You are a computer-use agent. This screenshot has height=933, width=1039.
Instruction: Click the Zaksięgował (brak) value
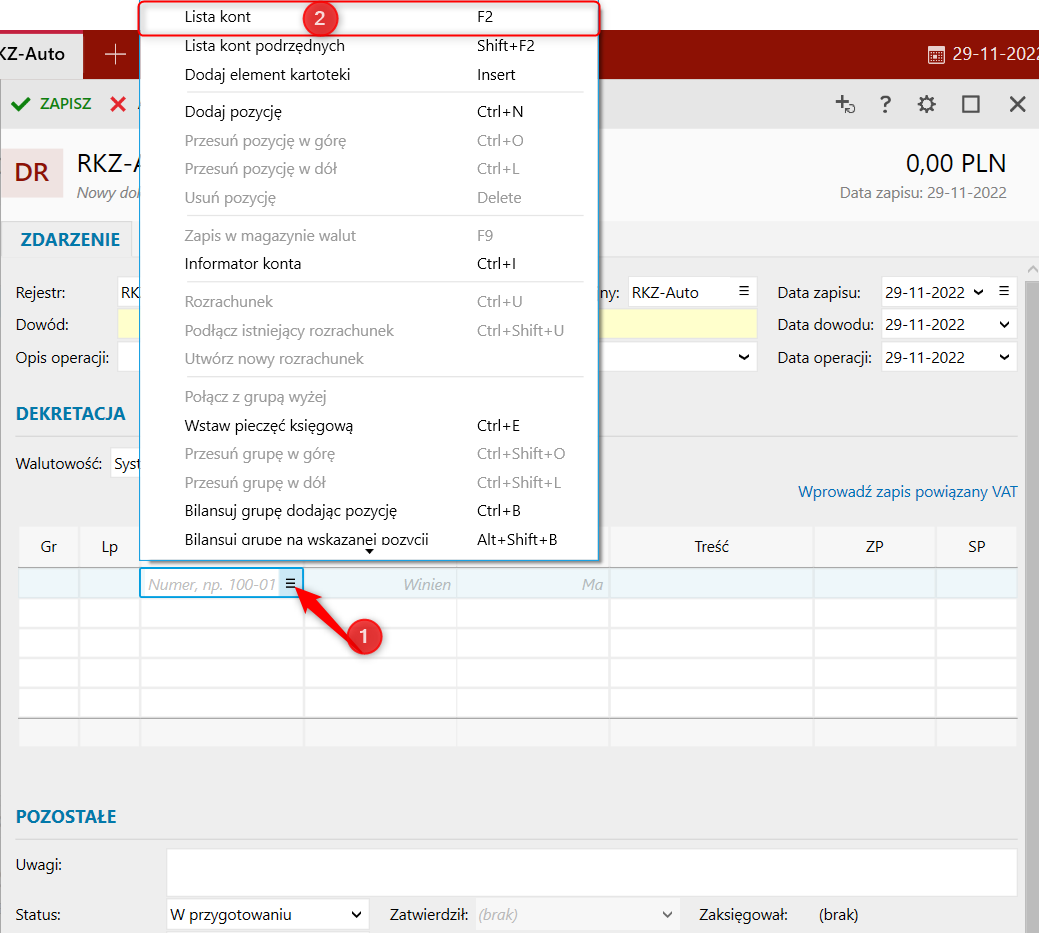pyautogui.click(x=838, y=914)
